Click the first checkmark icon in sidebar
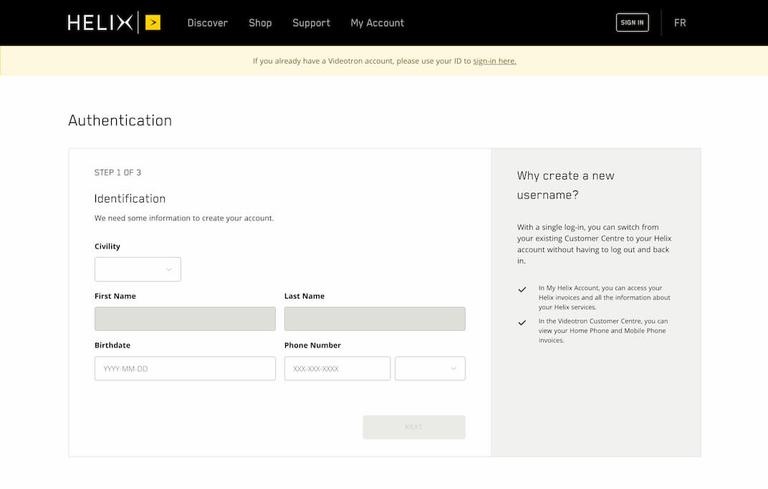 (x=522, y=289)
